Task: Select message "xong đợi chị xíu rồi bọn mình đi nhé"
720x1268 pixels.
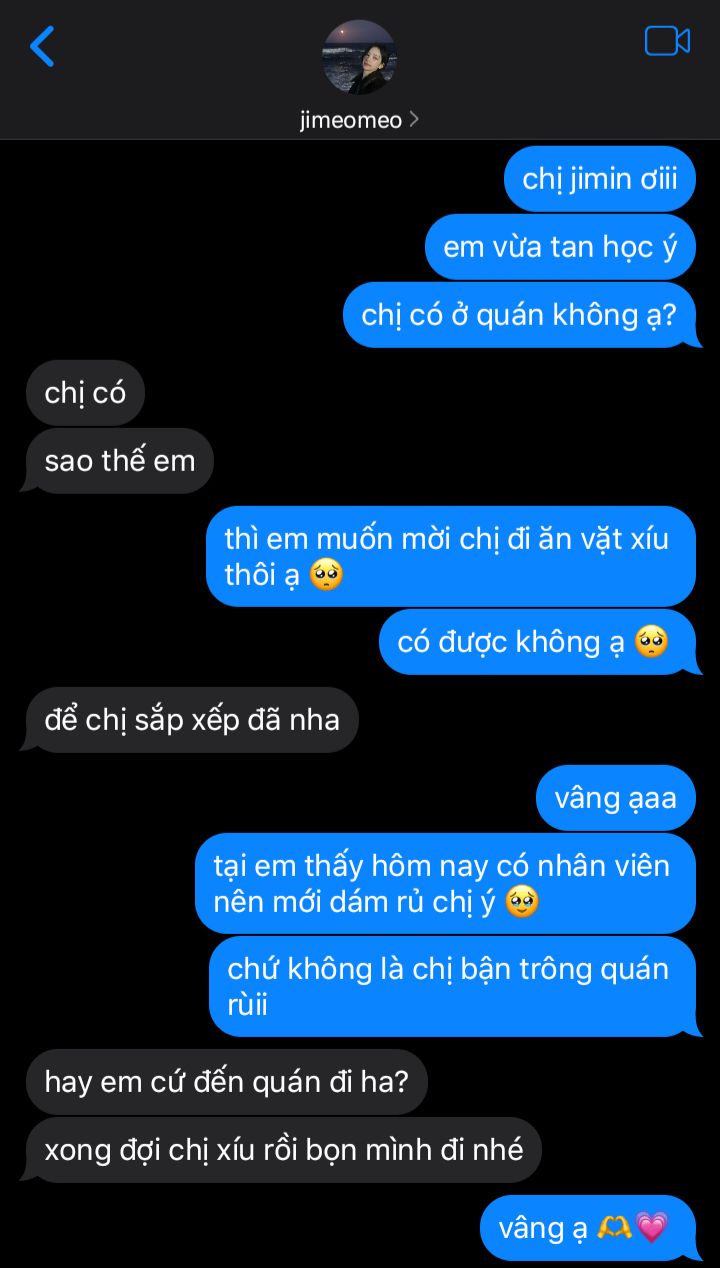Action: coord(283,1150)
